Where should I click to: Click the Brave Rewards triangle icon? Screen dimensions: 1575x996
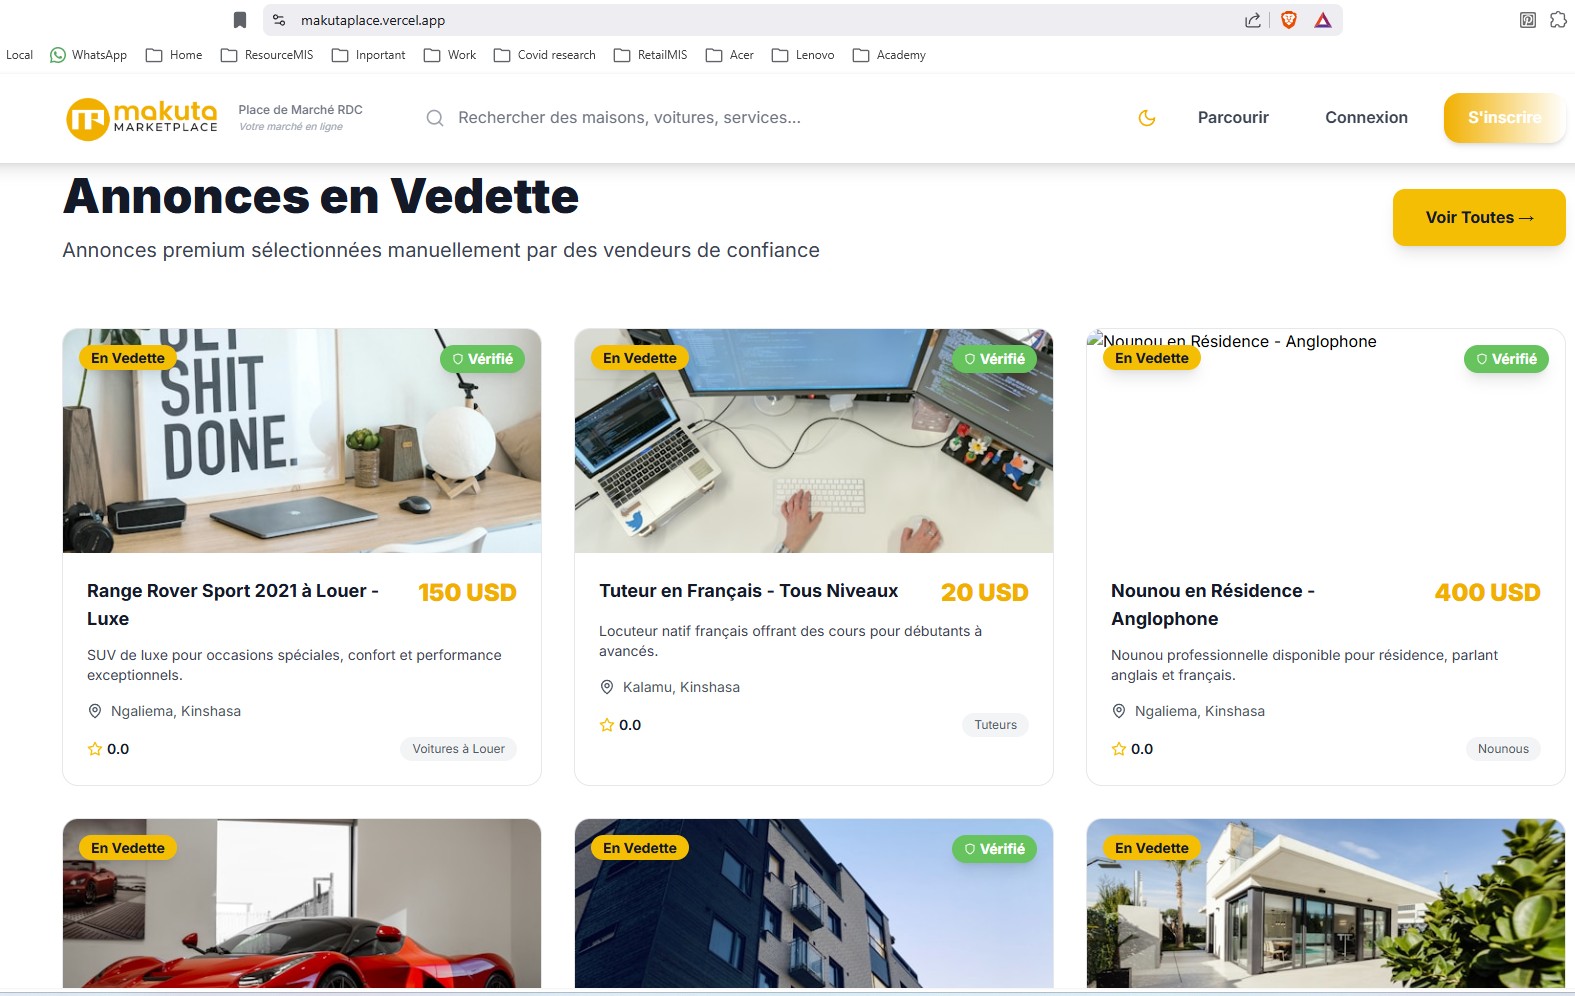coord(1323,20)
